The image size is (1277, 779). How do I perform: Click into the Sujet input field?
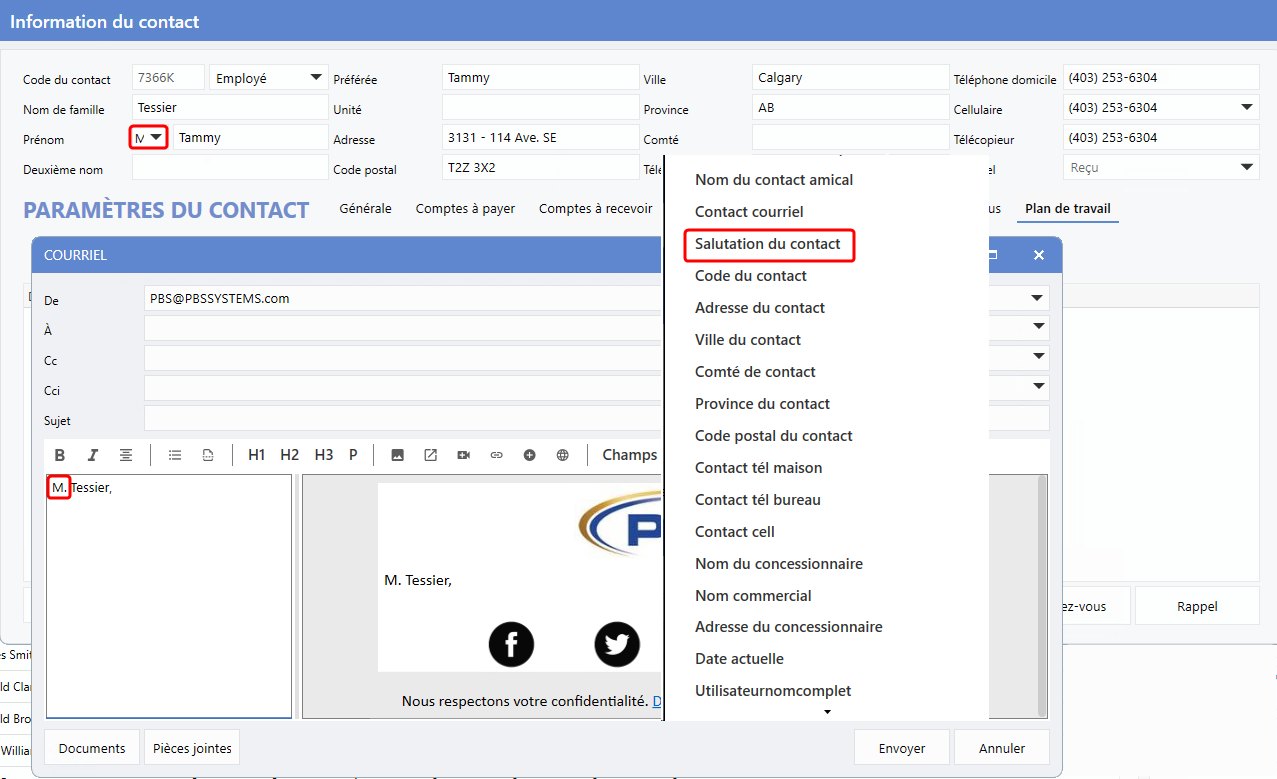pos(400,419)
